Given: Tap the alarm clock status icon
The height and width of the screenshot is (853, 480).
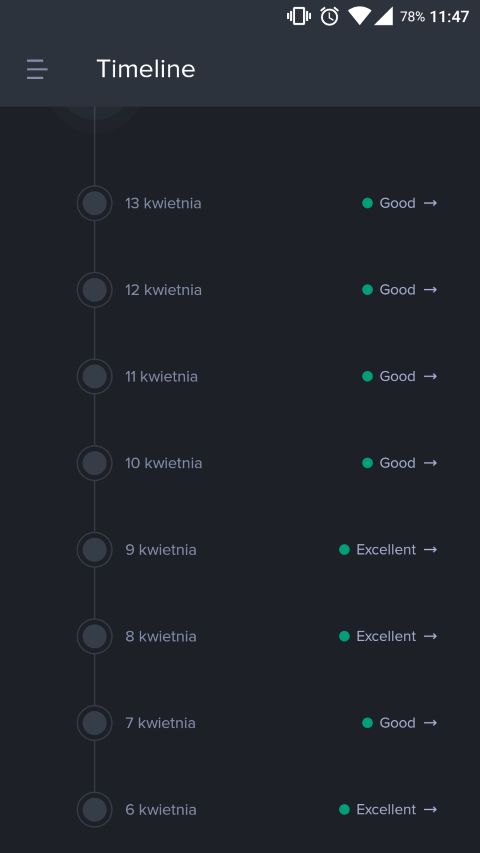Looking at the screenshot, I should point(329,16).
